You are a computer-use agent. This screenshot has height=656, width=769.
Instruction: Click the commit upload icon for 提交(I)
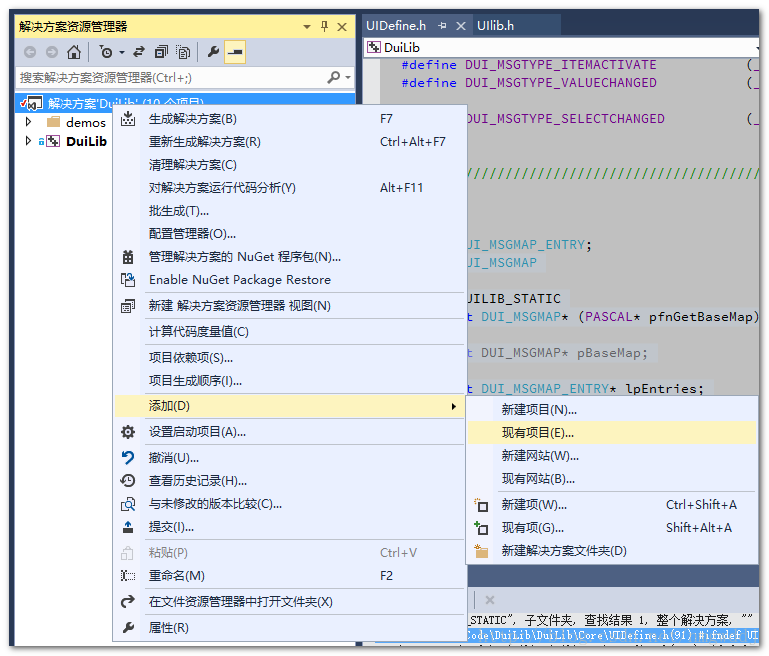coord(128,527)
